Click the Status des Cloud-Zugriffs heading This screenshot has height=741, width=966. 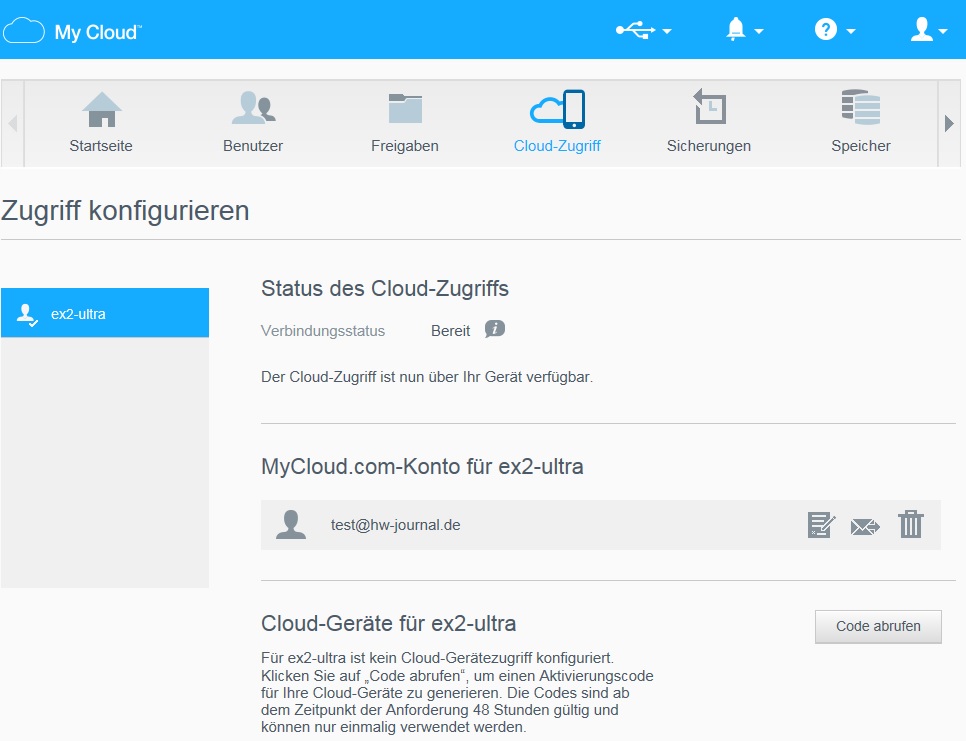click(385, 288)
